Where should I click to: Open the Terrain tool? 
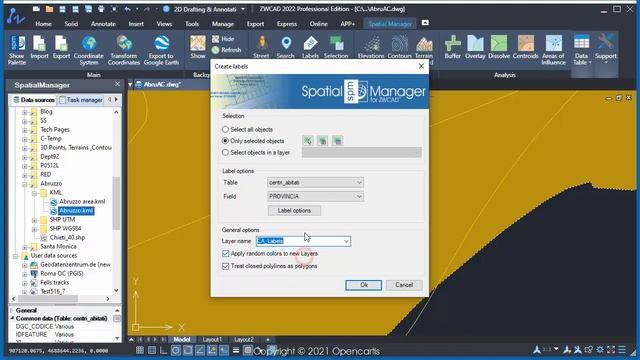[x=424, y=47]
